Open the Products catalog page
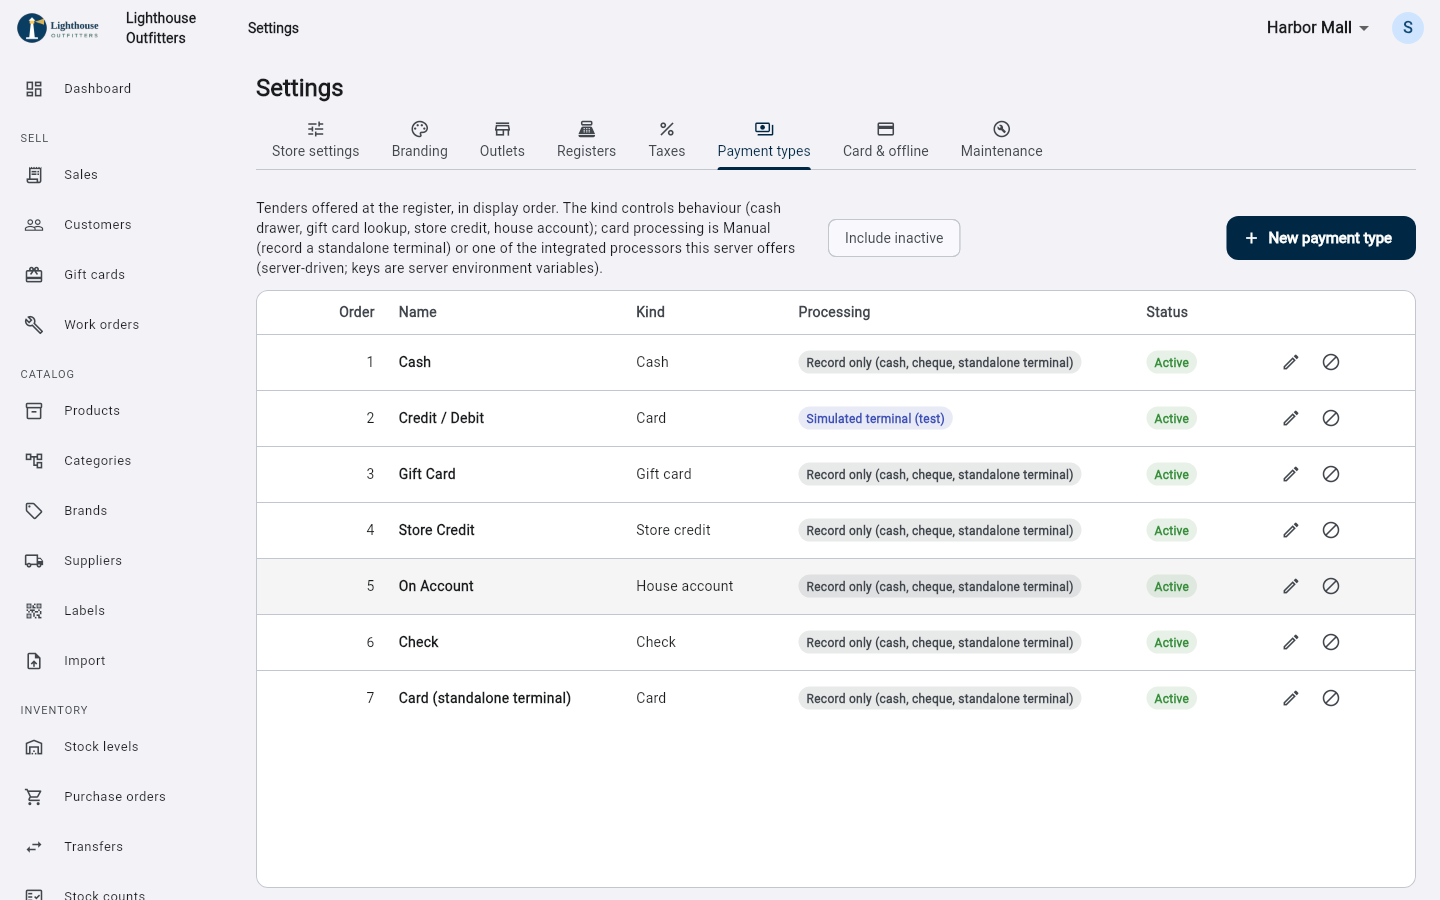This screenshot has height=900, width=1440. pos(120,411)
